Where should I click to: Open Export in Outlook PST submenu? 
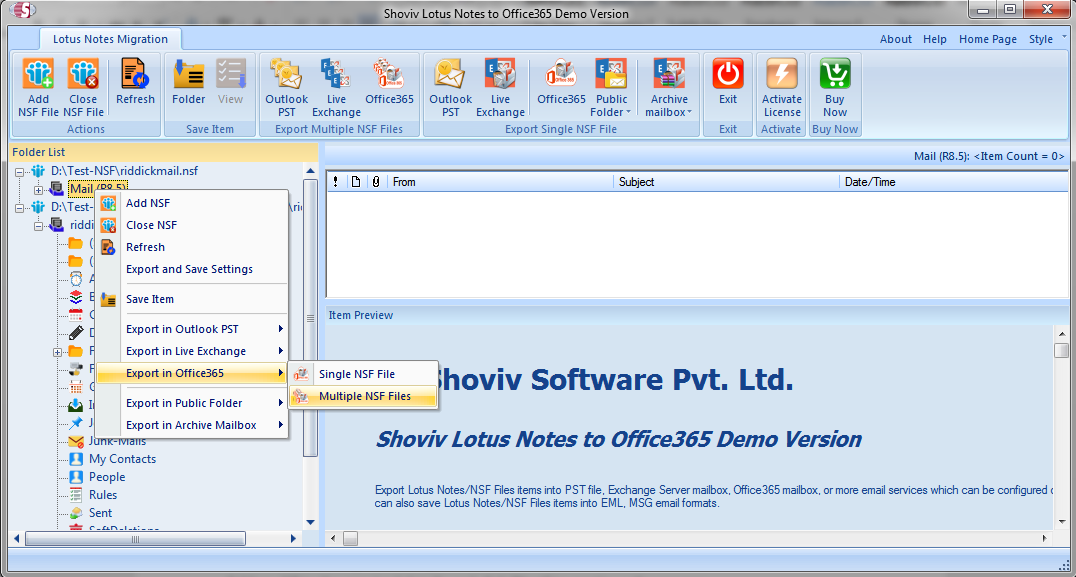coord(191,329)
